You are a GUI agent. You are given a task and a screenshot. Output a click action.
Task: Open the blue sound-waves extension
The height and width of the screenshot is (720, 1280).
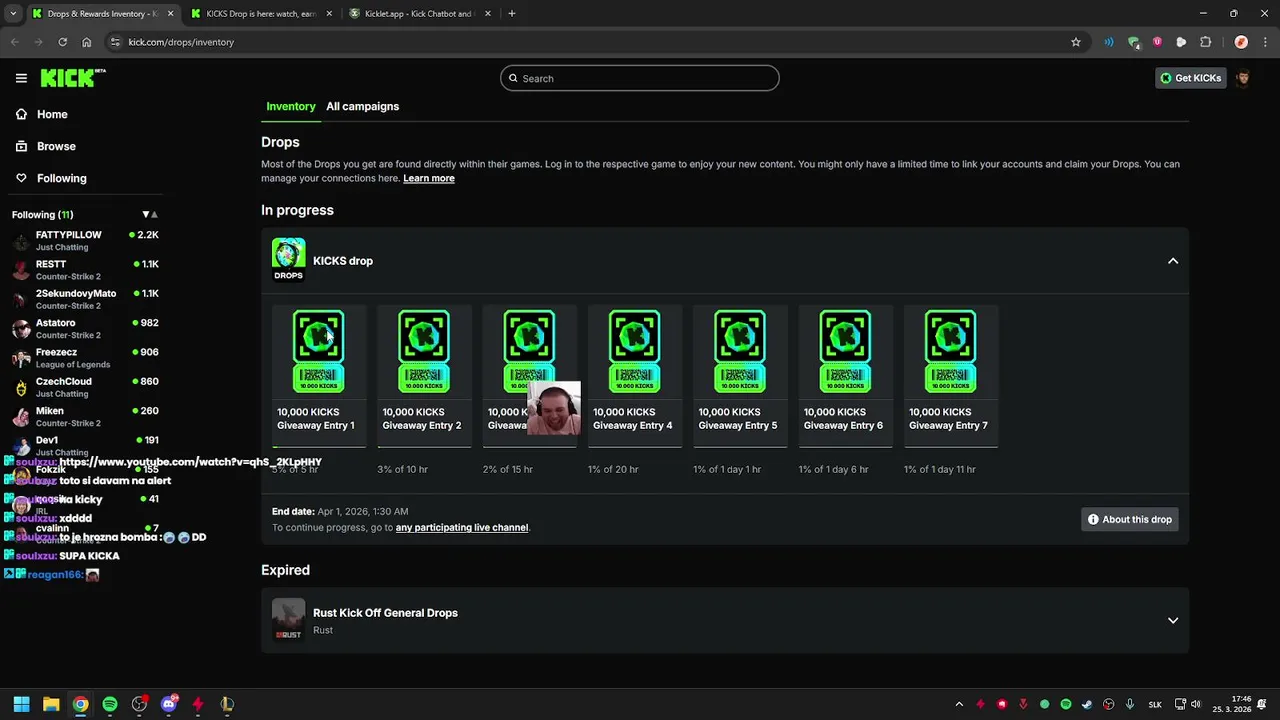tap(1109, 42)
